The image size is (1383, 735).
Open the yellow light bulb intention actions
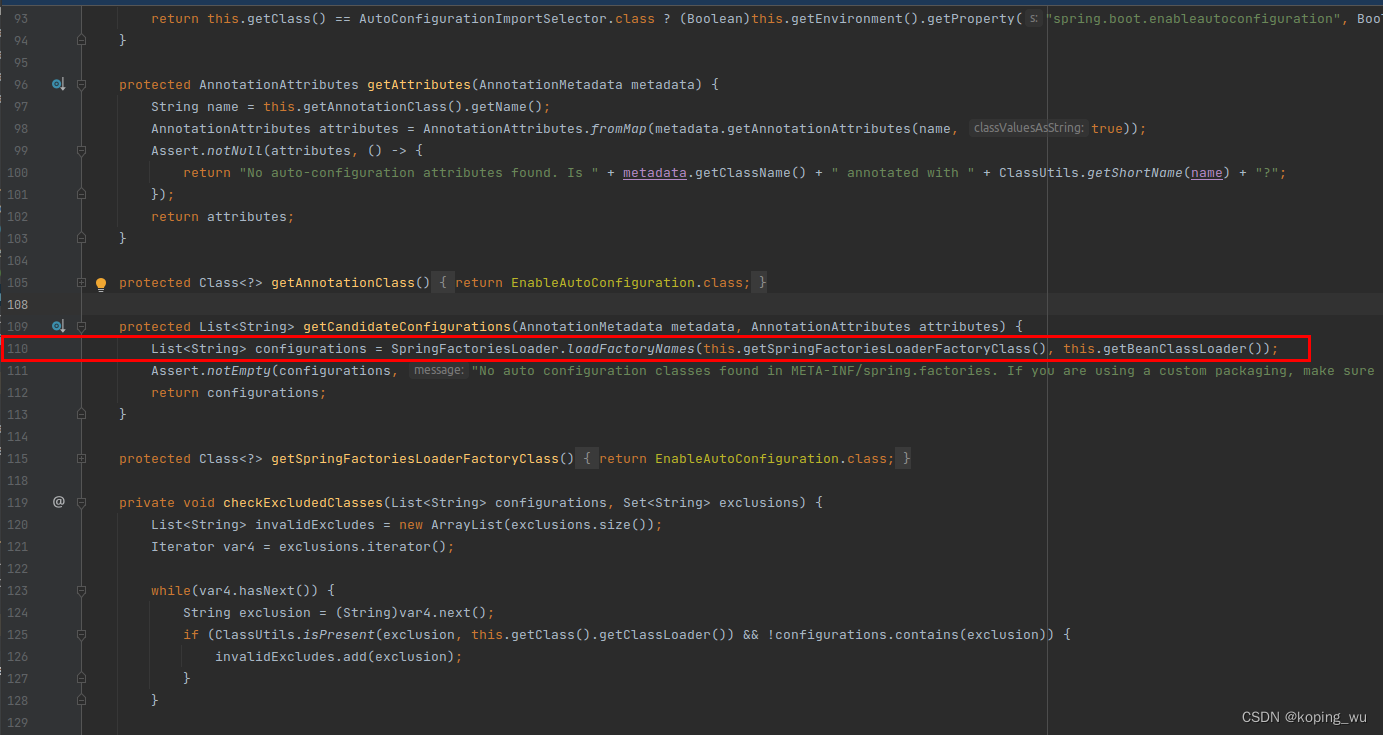point(100,283)
